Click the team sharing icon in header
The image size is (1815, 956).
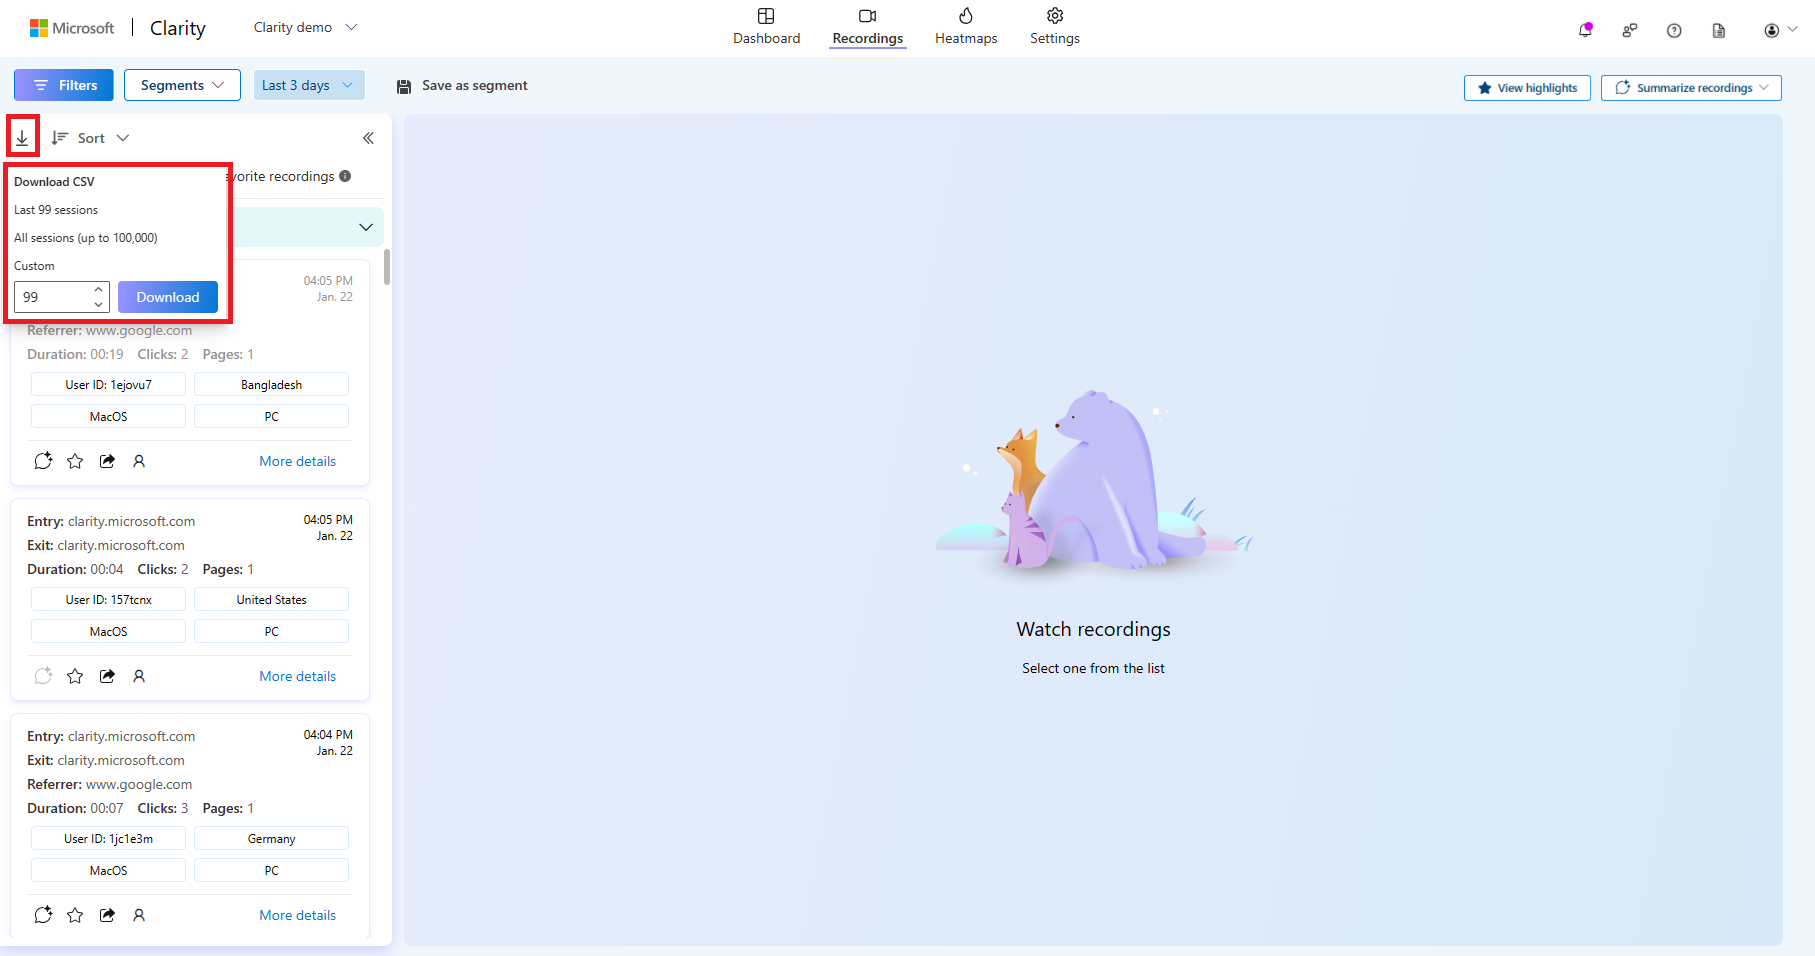[x=1630, y=30]
